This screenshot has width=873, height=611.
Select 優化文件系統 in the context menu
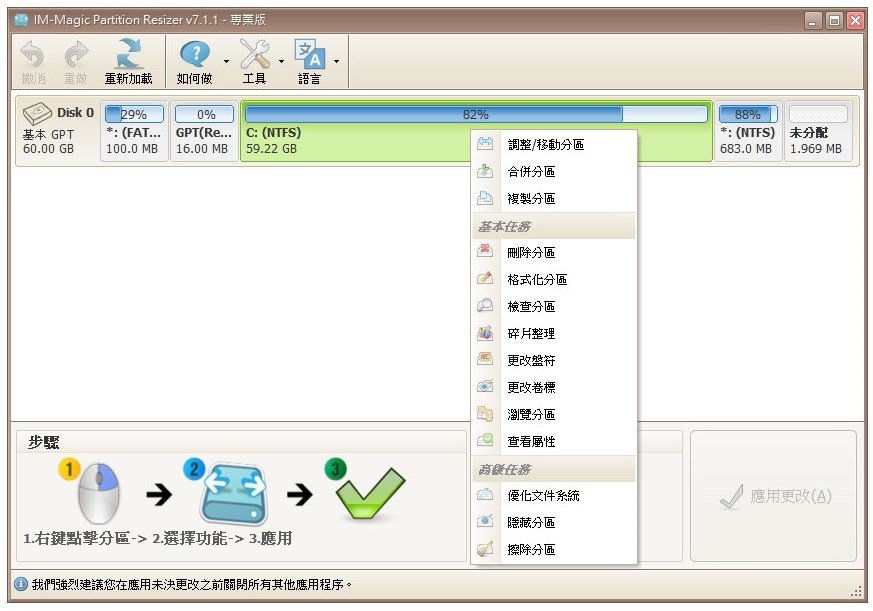tap(554, 495)
